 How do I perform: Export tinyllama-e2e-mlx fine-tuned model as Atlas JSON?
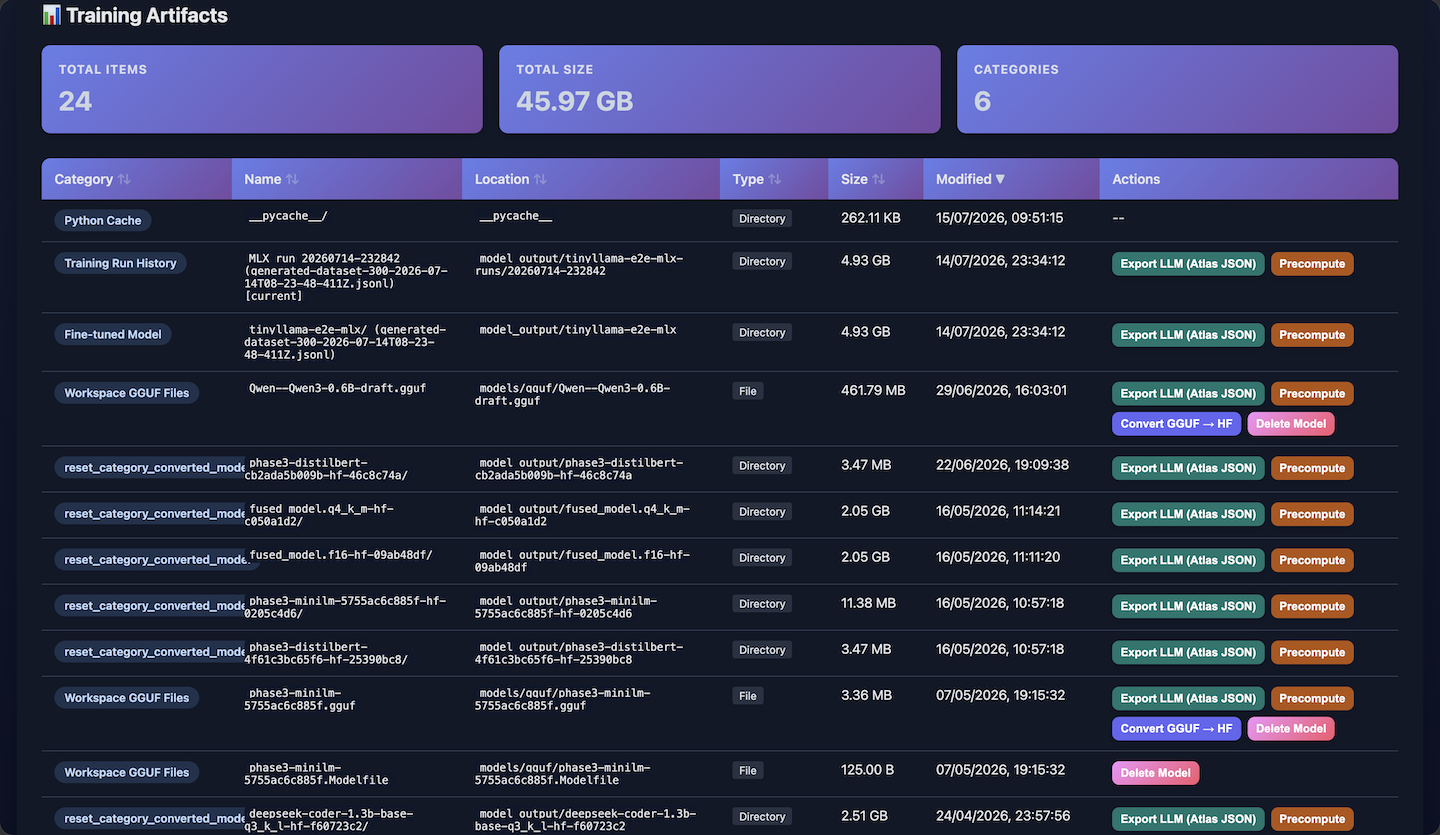tap(1188, 335)
